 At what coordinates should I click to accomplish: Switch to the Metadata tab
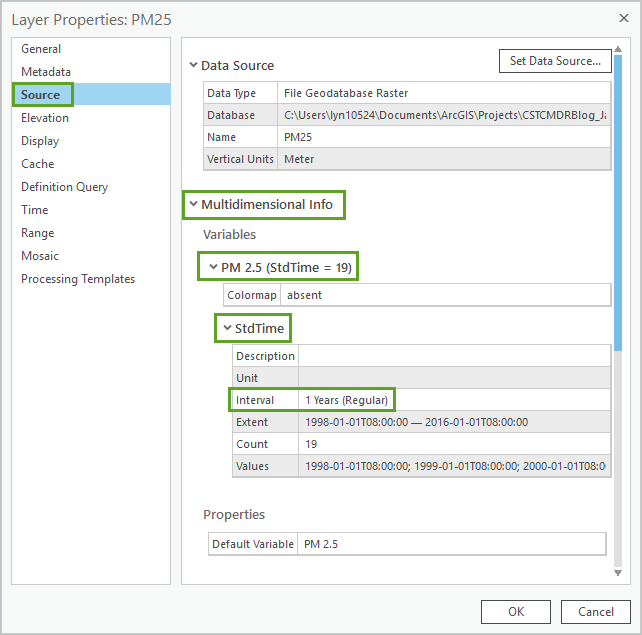[x=46, y=72]
